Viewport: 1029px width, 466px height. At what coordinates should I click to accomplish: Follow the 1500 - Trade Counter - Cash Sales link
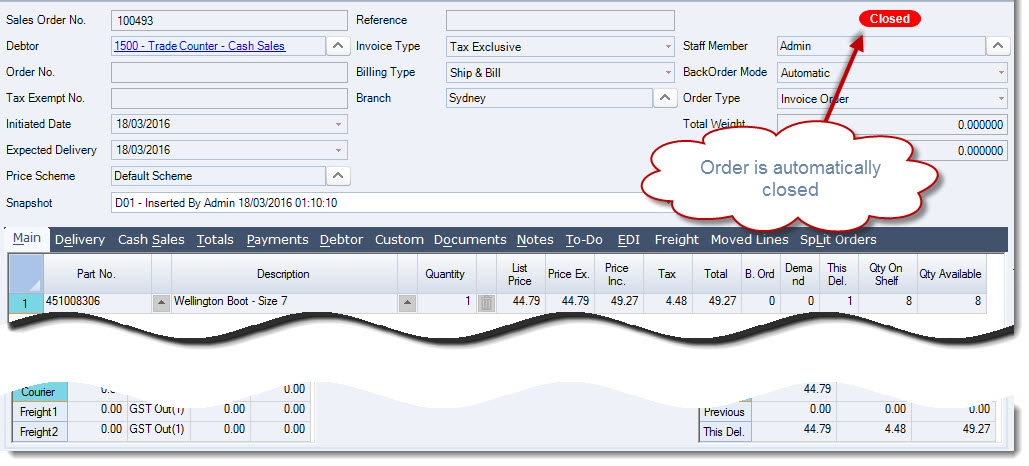coord(200,46)
